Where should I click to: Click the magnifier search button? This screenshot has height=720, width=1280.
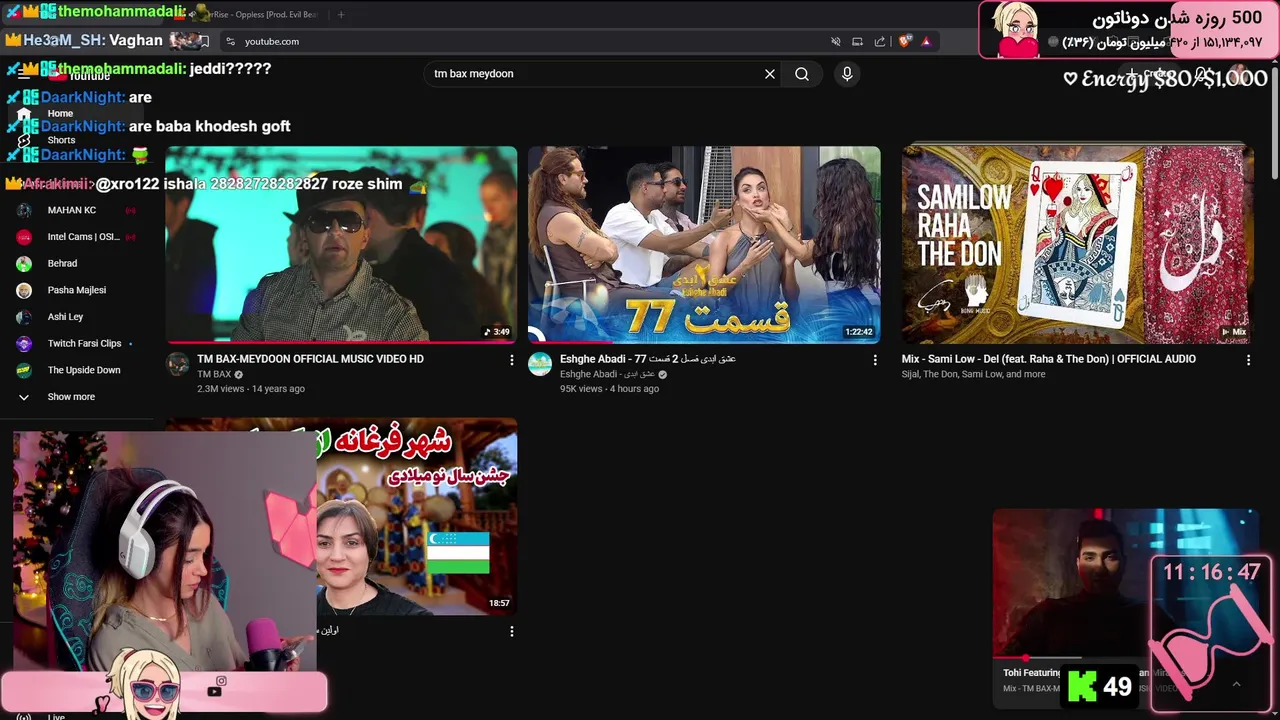point(802,74)
